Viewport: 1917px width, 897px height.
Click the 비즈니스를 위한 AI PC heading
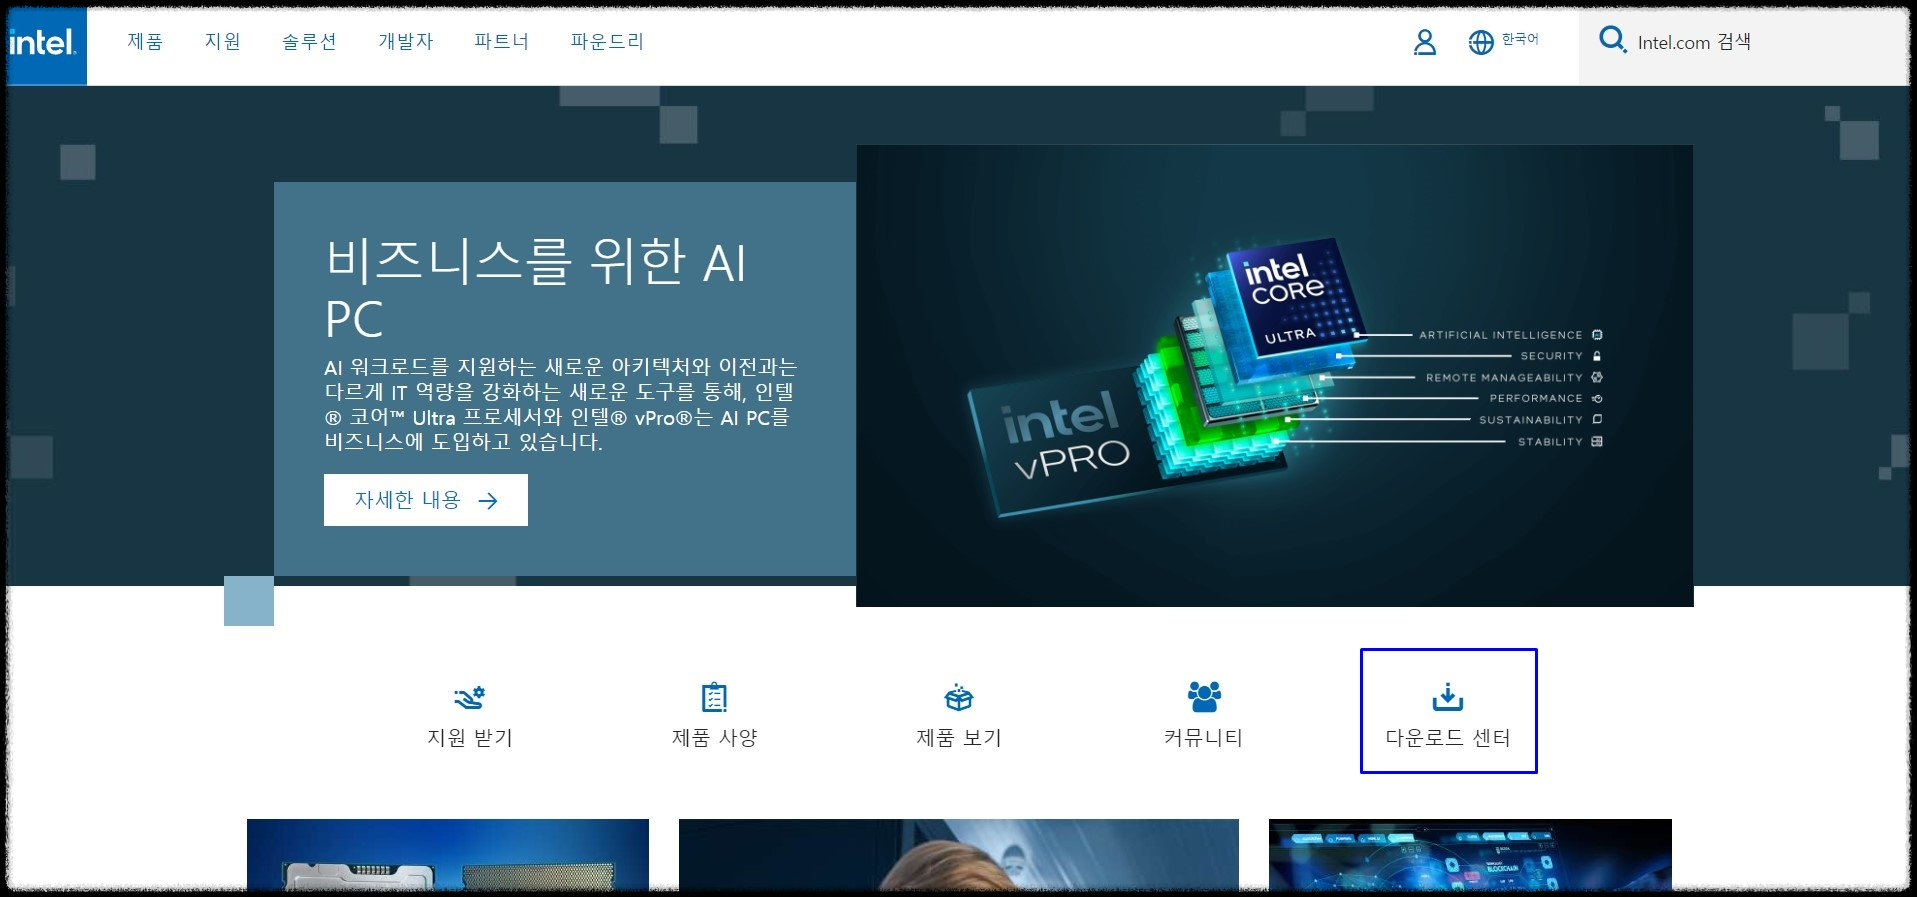(x=535, y=290)
